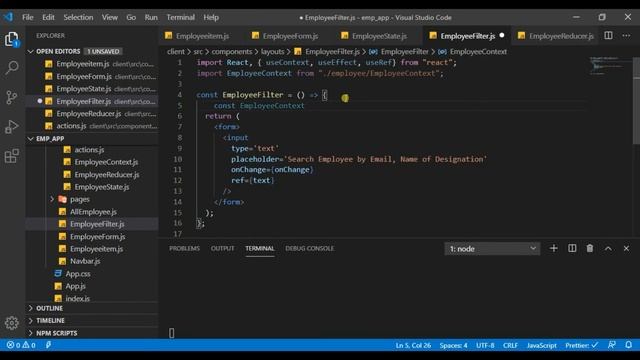The width and height of the screenshot is (640, 360).
Task: Show the Debug Console tab
Action: (309, 248)
